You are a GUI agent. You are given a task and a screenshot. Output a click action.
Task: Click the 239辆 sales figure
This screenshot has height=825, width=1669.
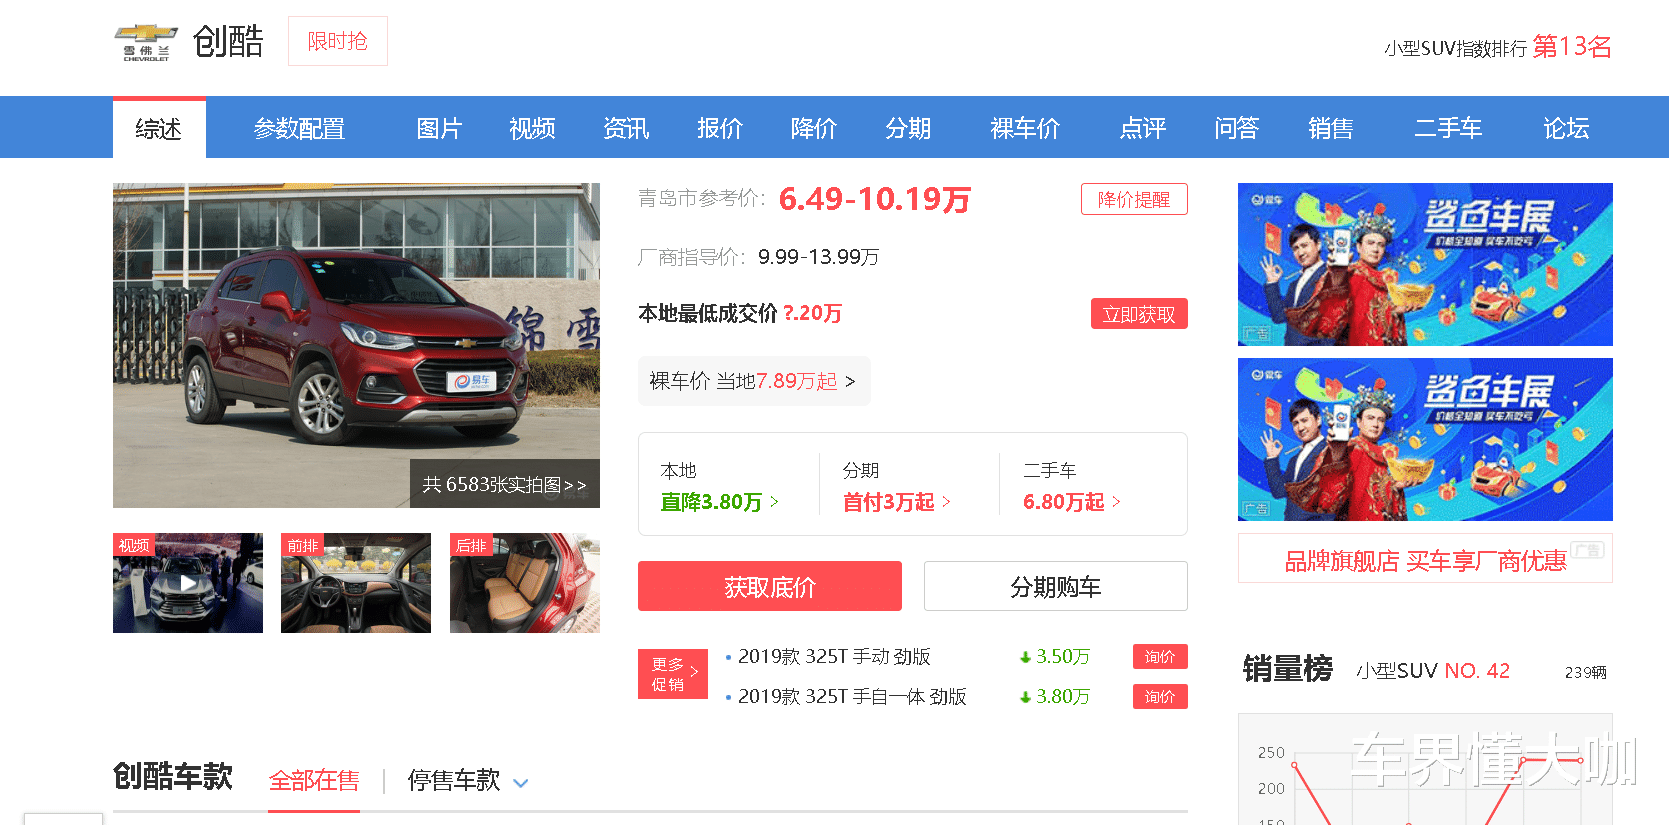click(x=1586, y=673)
